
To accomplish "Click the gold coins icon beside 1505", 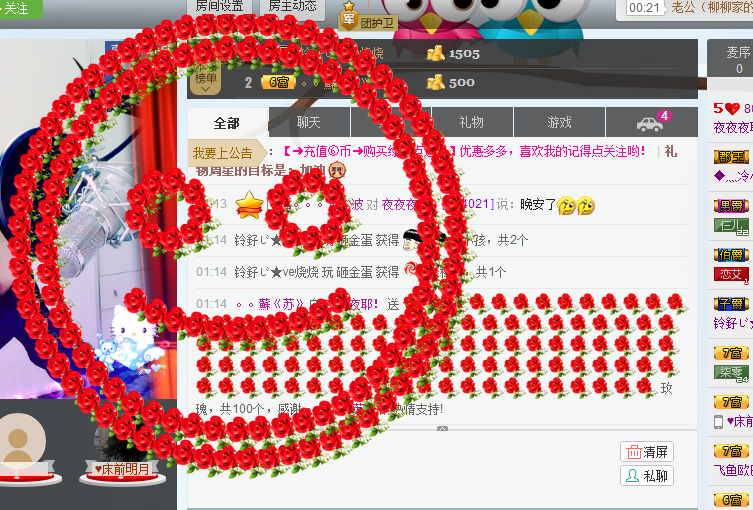I will 435,53.
